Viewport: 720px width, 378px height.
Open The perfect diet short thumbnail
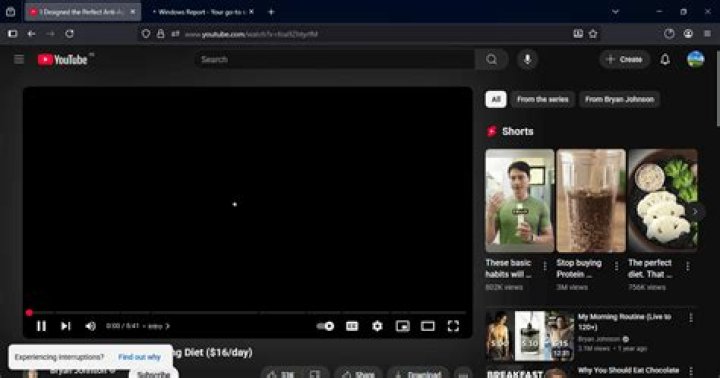point(663,201)
